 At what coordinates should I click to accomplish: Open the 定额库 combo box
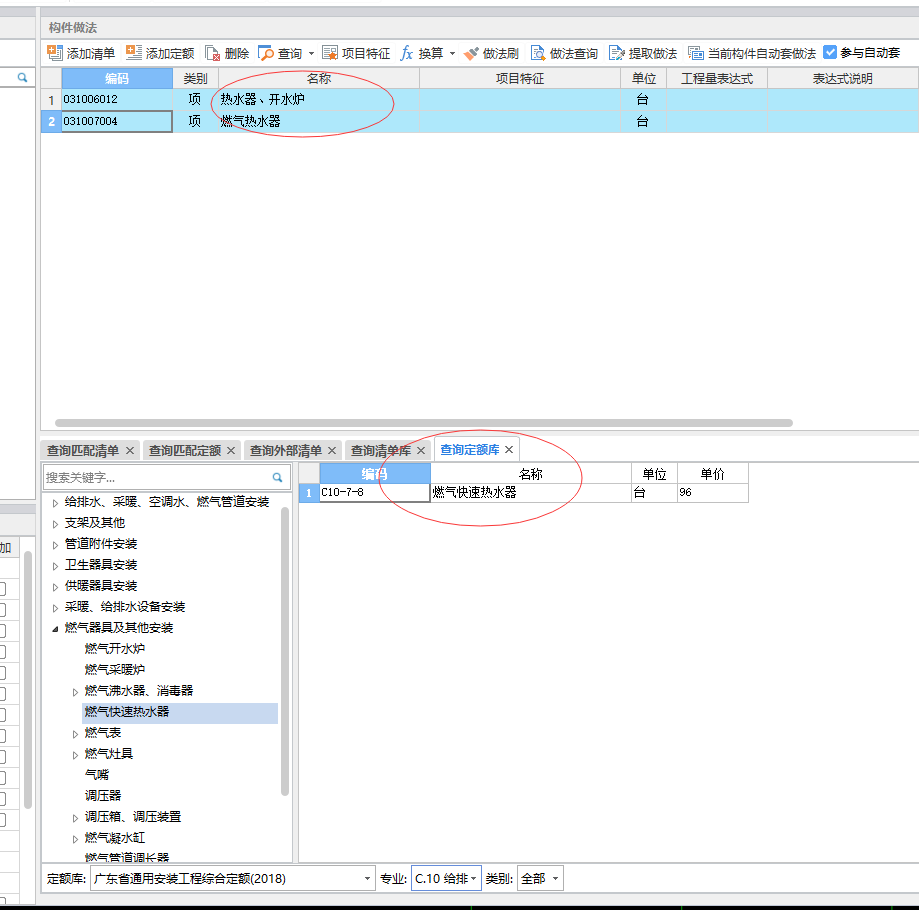233,878
